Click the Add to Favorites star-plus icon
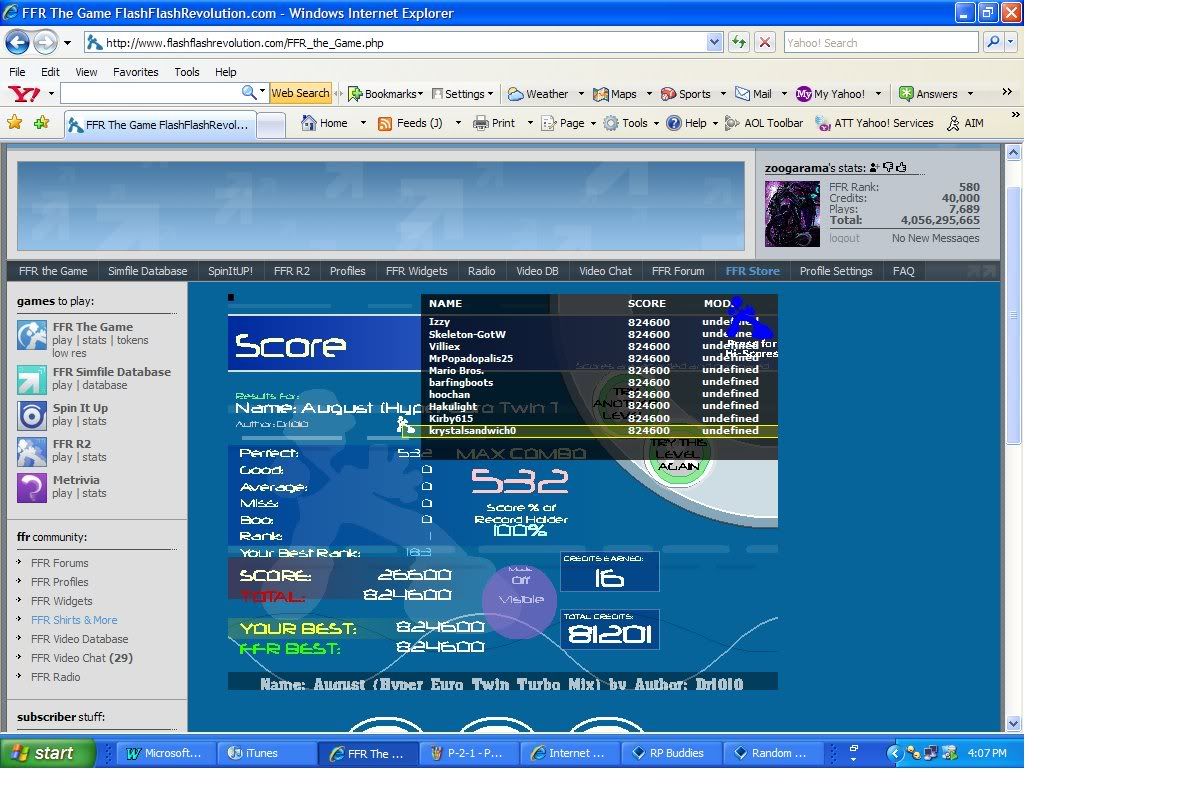 41,122
